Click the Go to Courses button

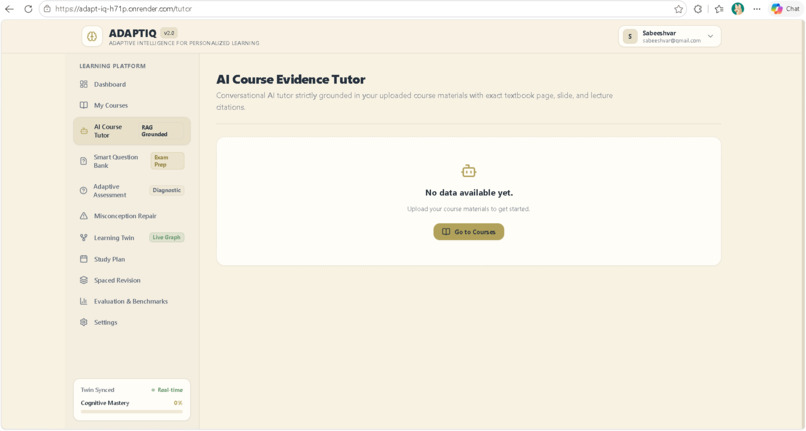click(x=468, y=232)
